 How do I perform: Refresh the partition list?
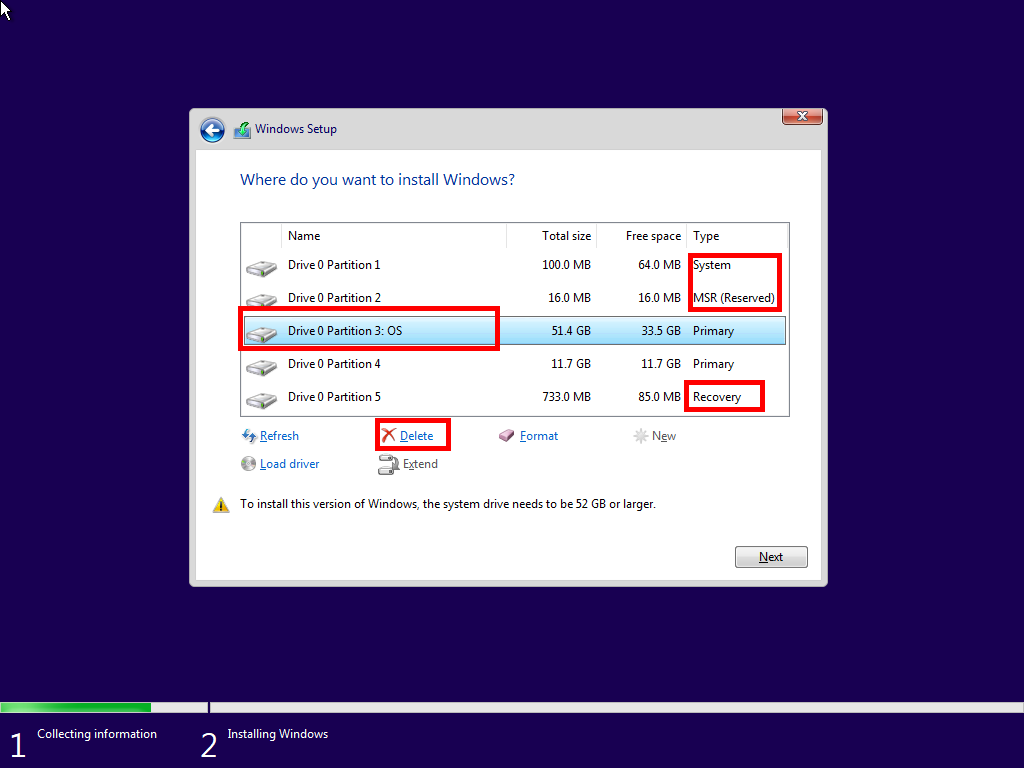[279, 436]
